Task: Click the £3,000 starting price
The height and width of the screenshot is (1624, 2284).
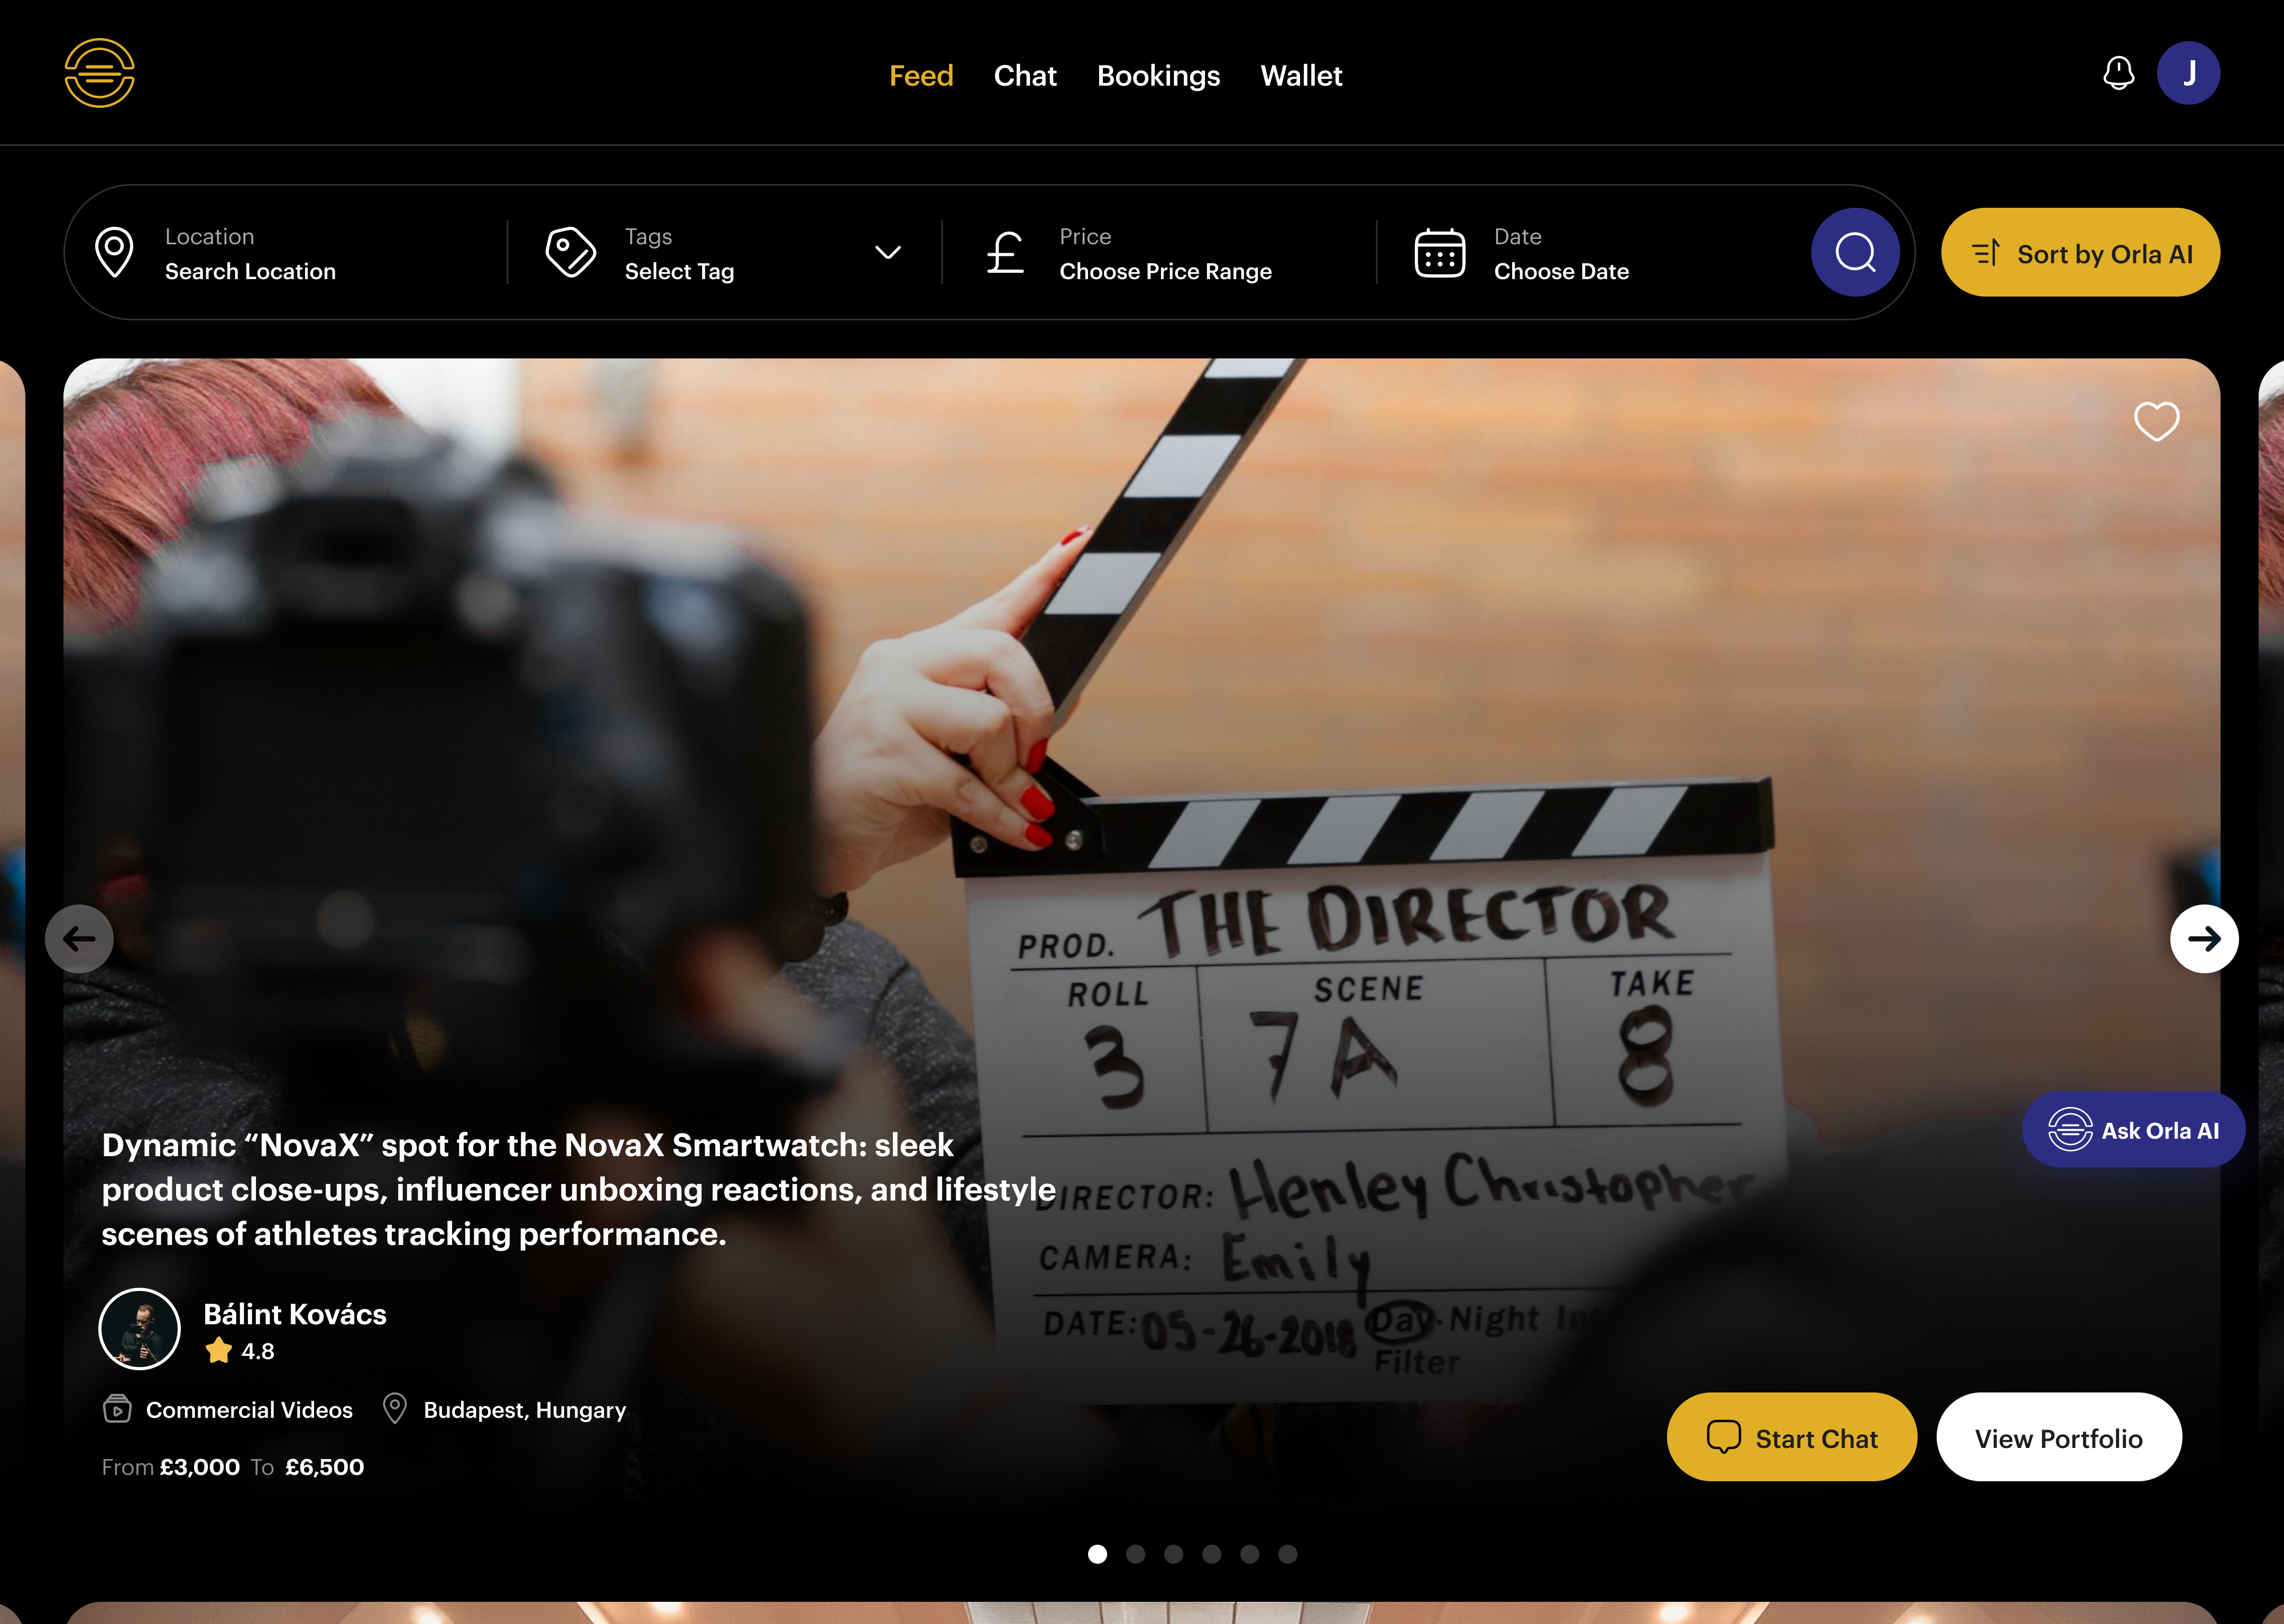Action: coord(199,1467)
